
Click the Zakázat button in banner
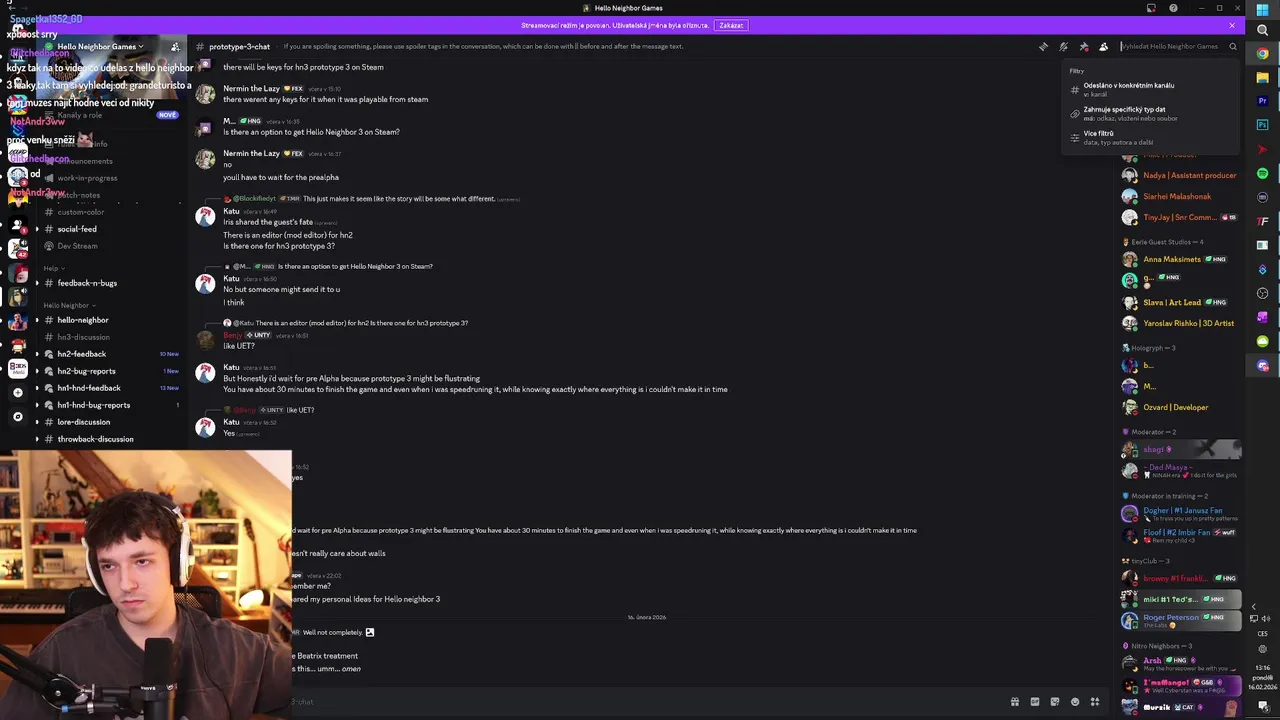coord(731,25)
